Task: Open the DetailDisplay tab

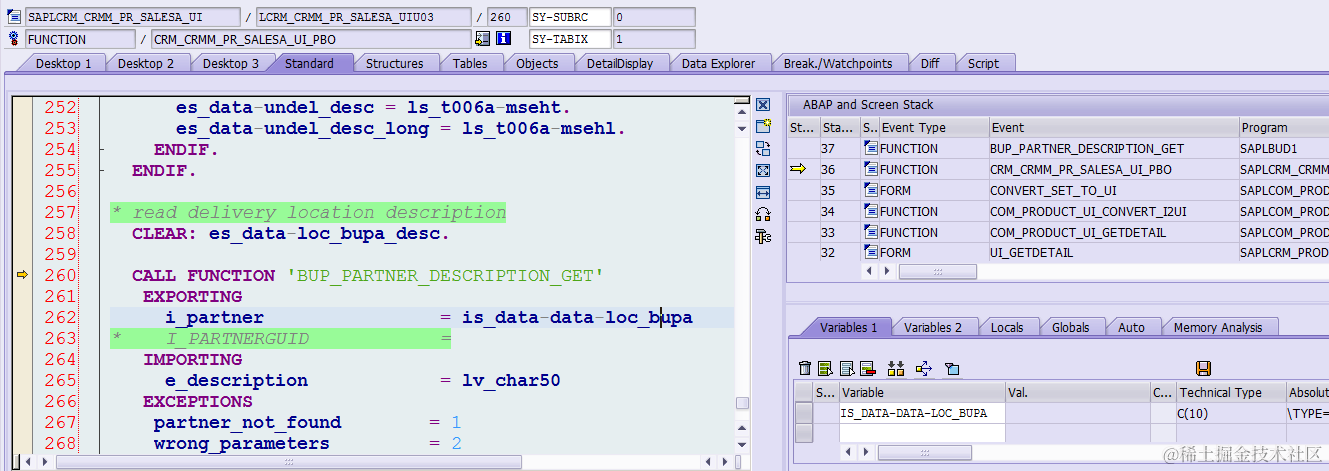Action: pyautogui.click(x=620, y=63)
